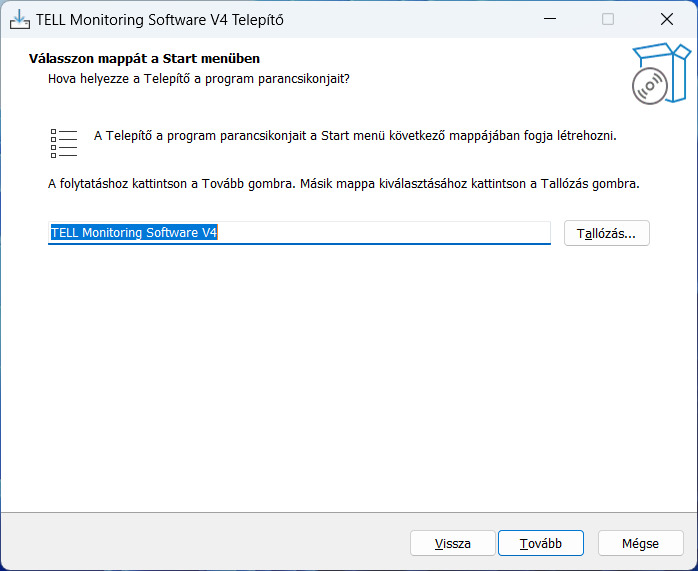Click the title text TELL Monitoring Software V4 Telepítő

point(159,20)
